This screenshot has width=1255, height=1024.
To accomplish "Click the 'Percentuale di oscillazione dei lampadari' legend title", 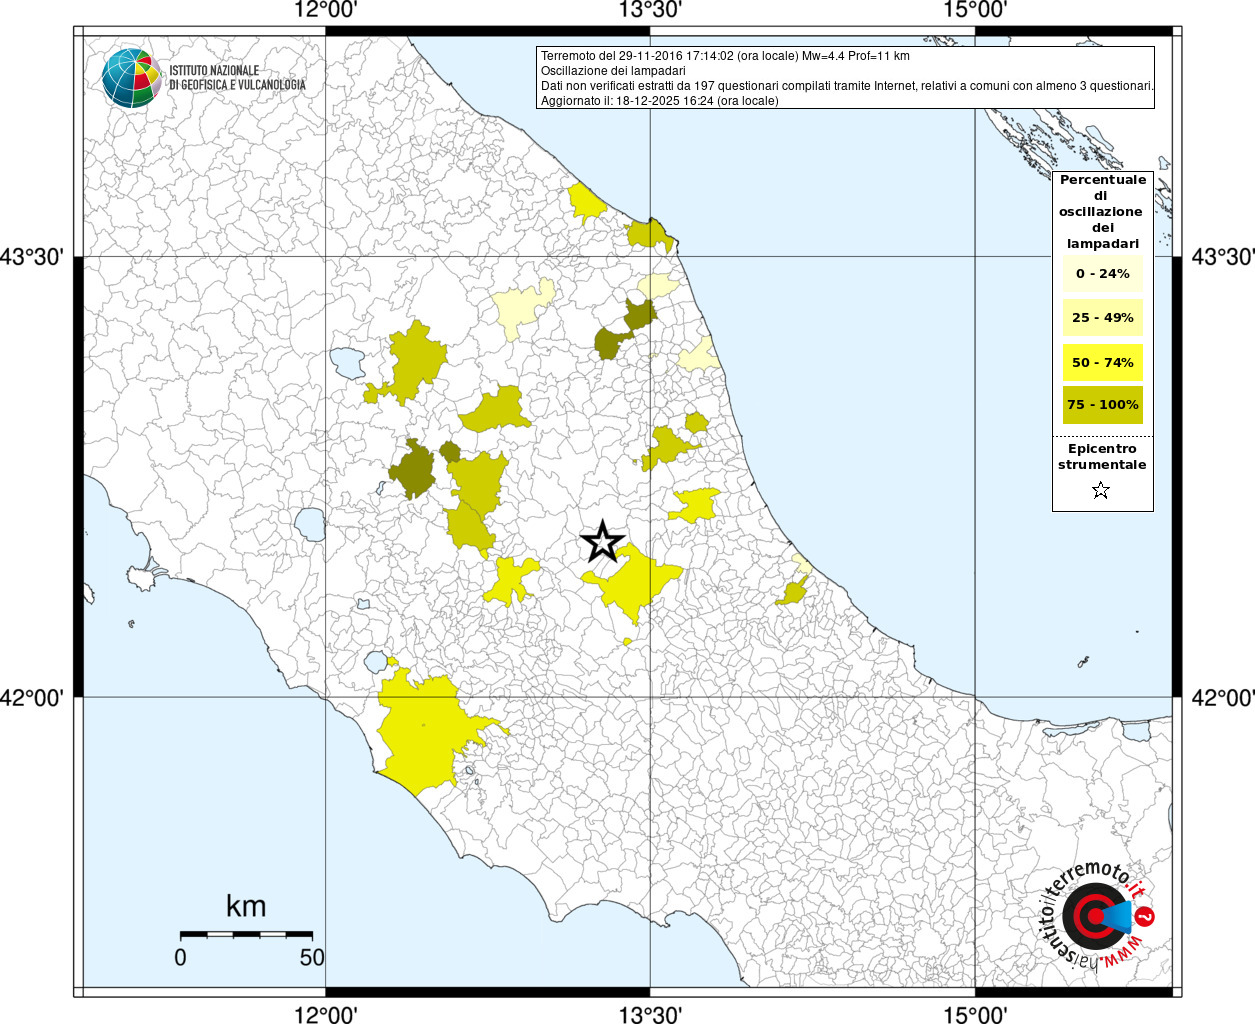I will [x=1102, y=212].
